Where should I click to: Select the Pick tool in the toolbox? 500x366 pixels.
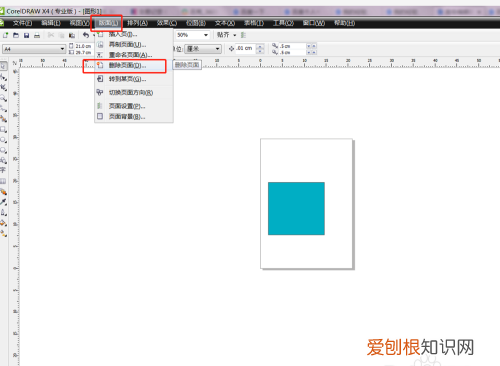tap(3, 66)
